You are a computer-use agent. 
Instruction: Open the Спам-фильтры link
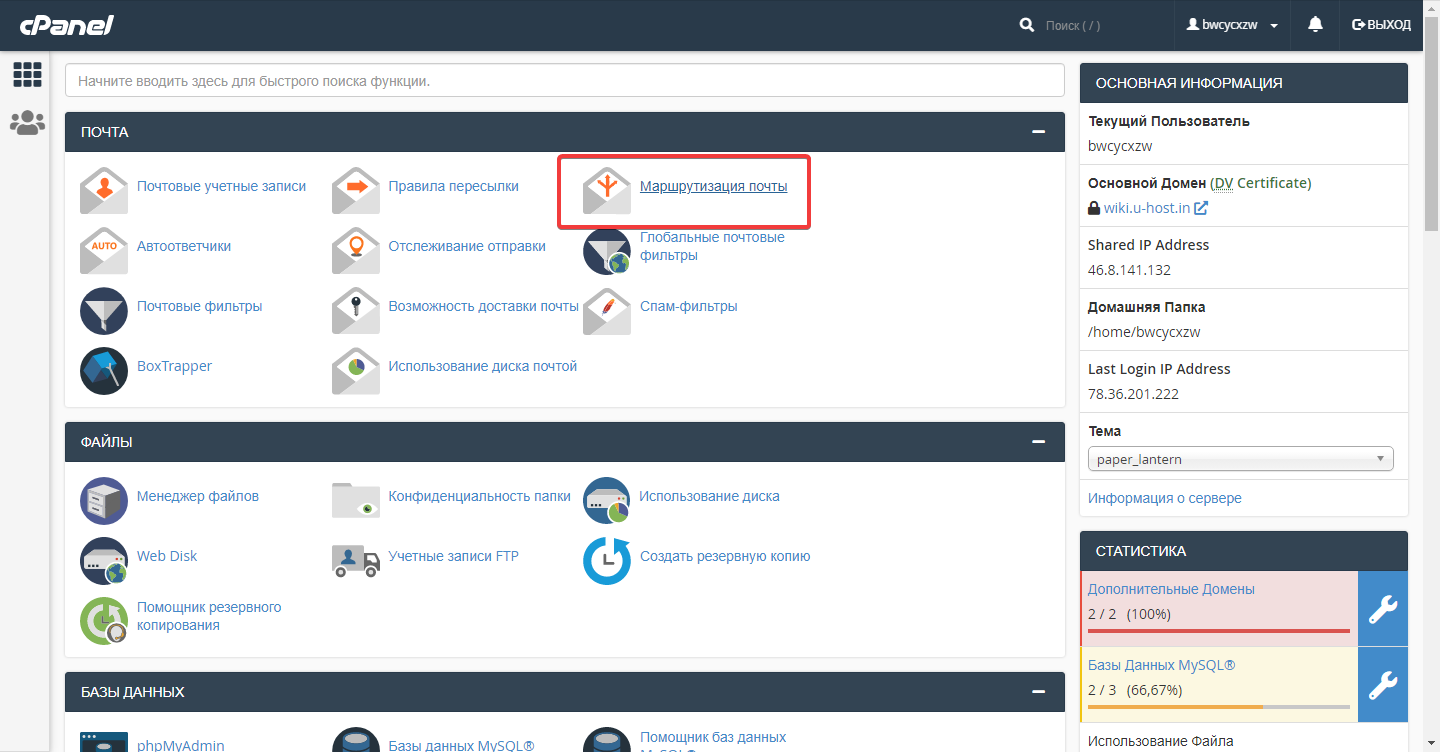pos(689,306)
